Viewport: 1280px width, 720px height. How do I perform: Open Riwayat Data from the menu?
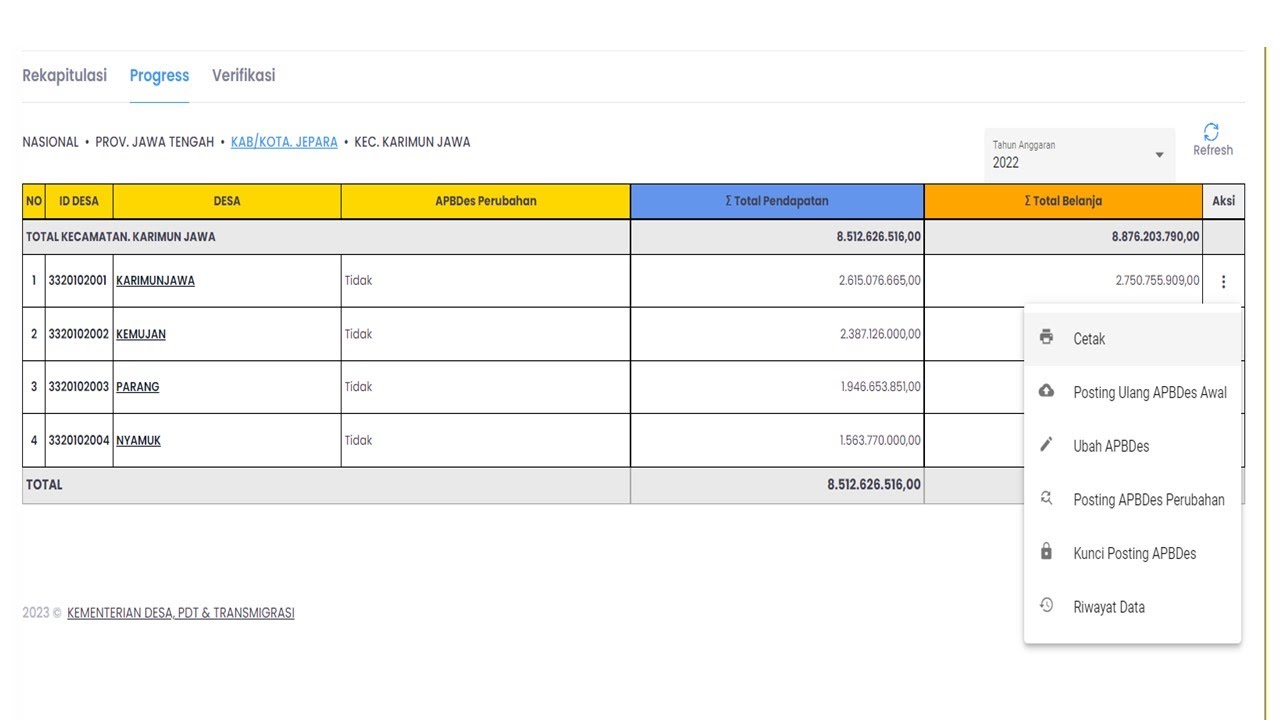click(1132, 607)
